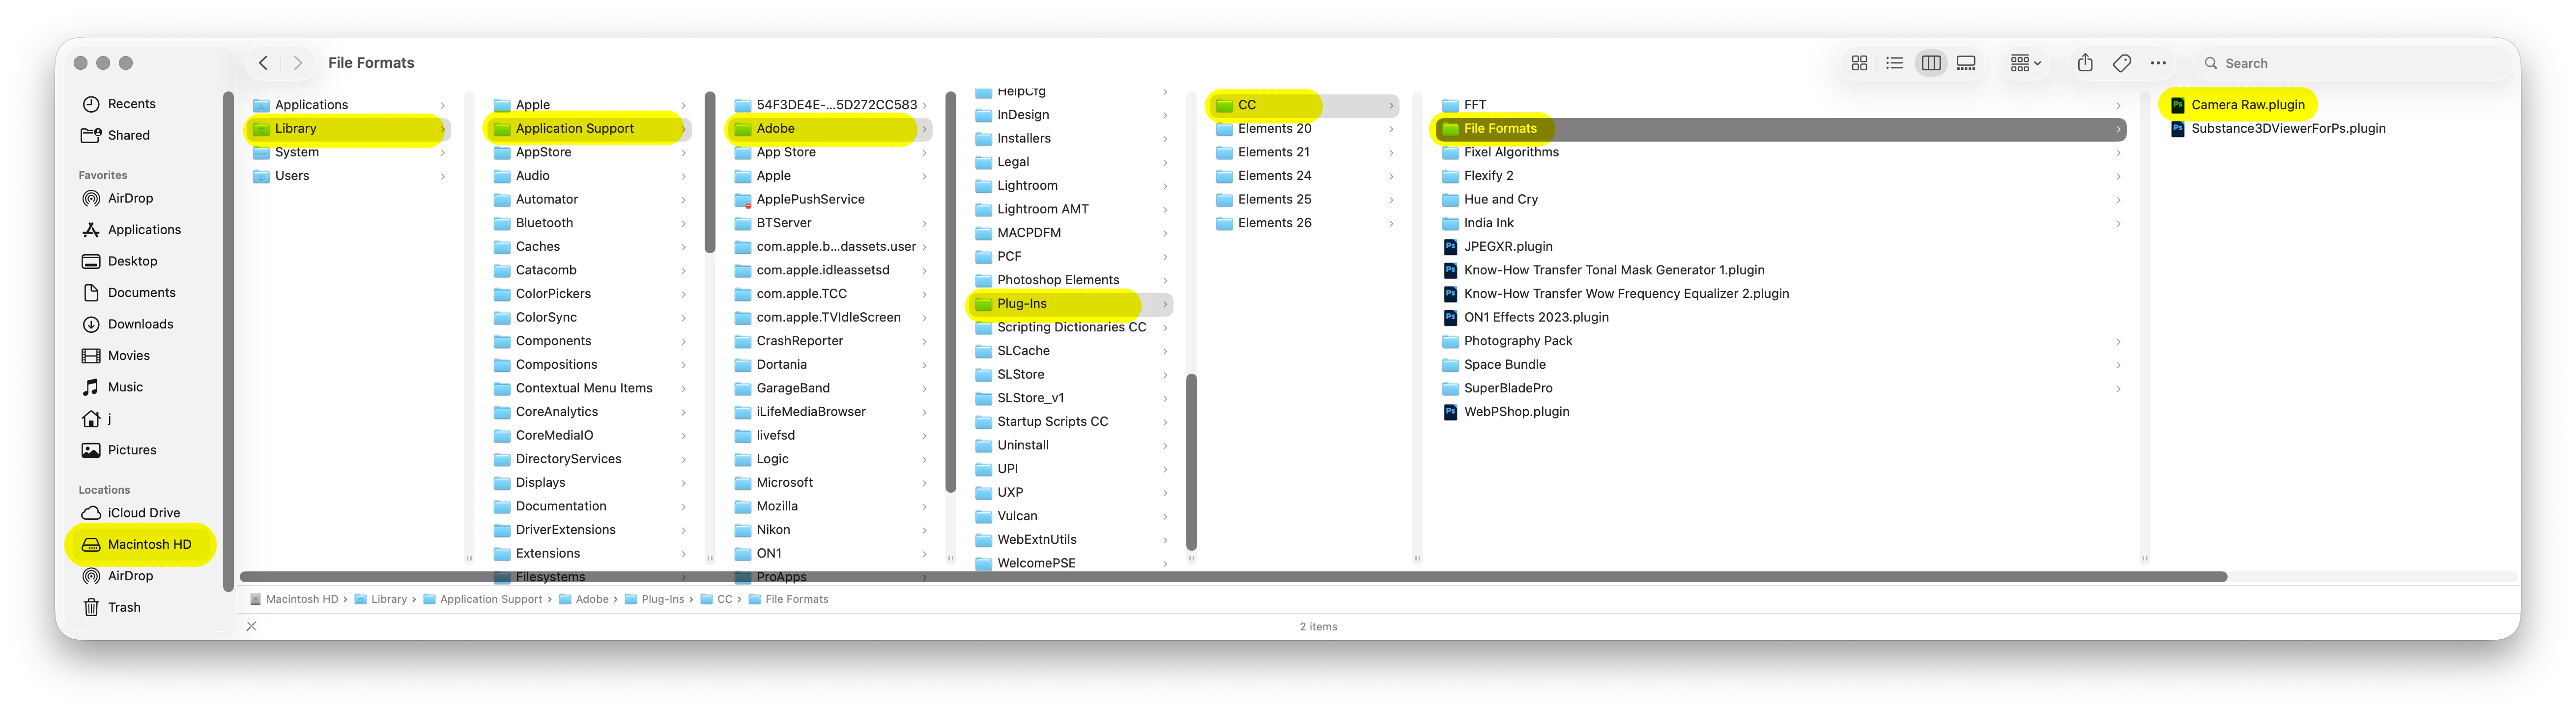
Task: Open the group-by dropdown in toolbar
Action: pos(2025,63)
